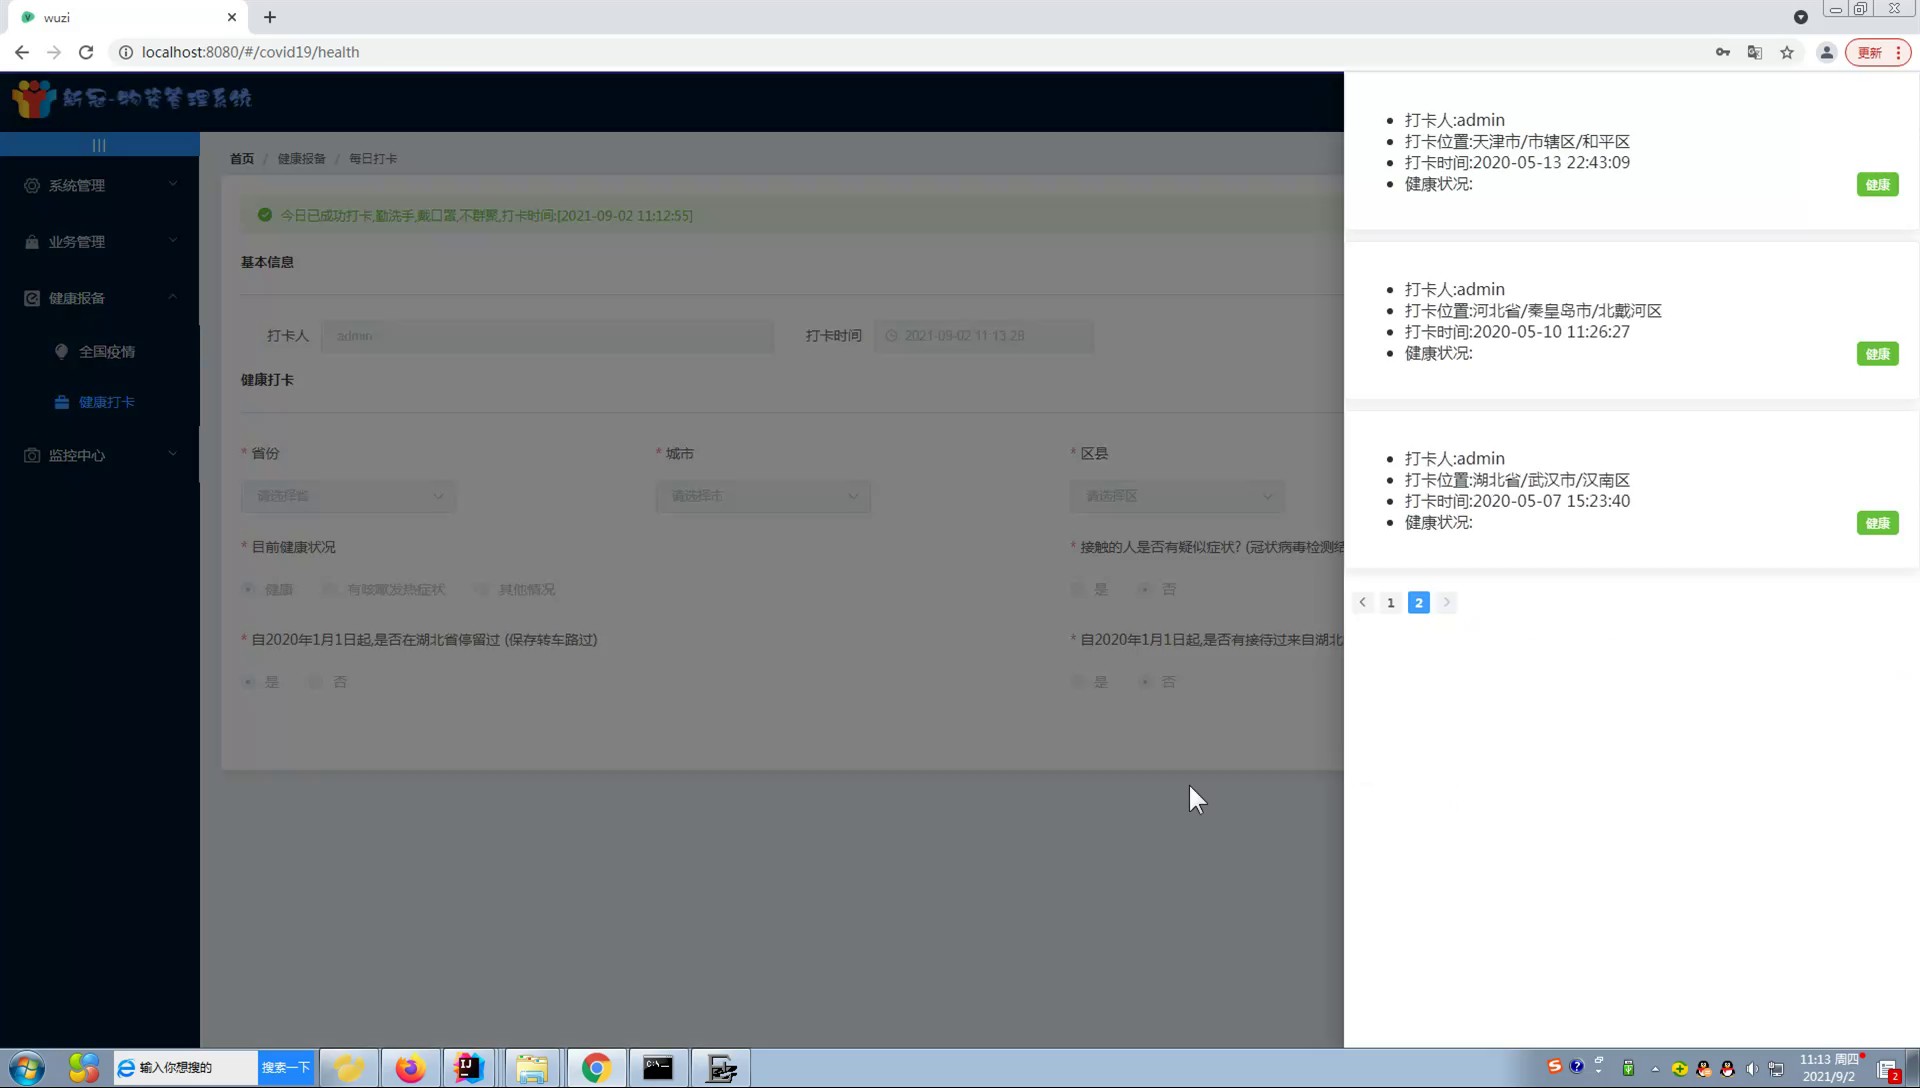Select the 其他情况 radio option
Image resolution: width=1920 pixels, height=1088 pixels.
click(x=483, y=590)
